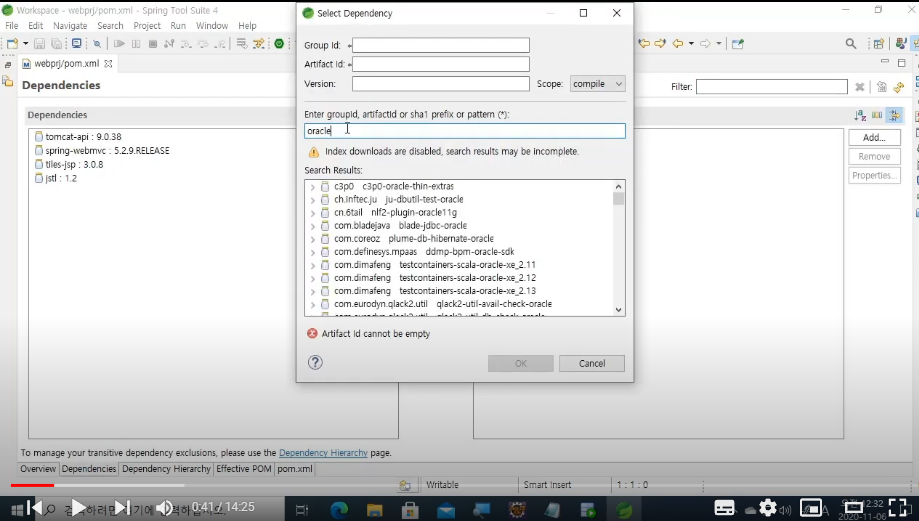Click the refresh arrows icon beside Filter
Screen dimensions: 919x521
pos(898,87)
